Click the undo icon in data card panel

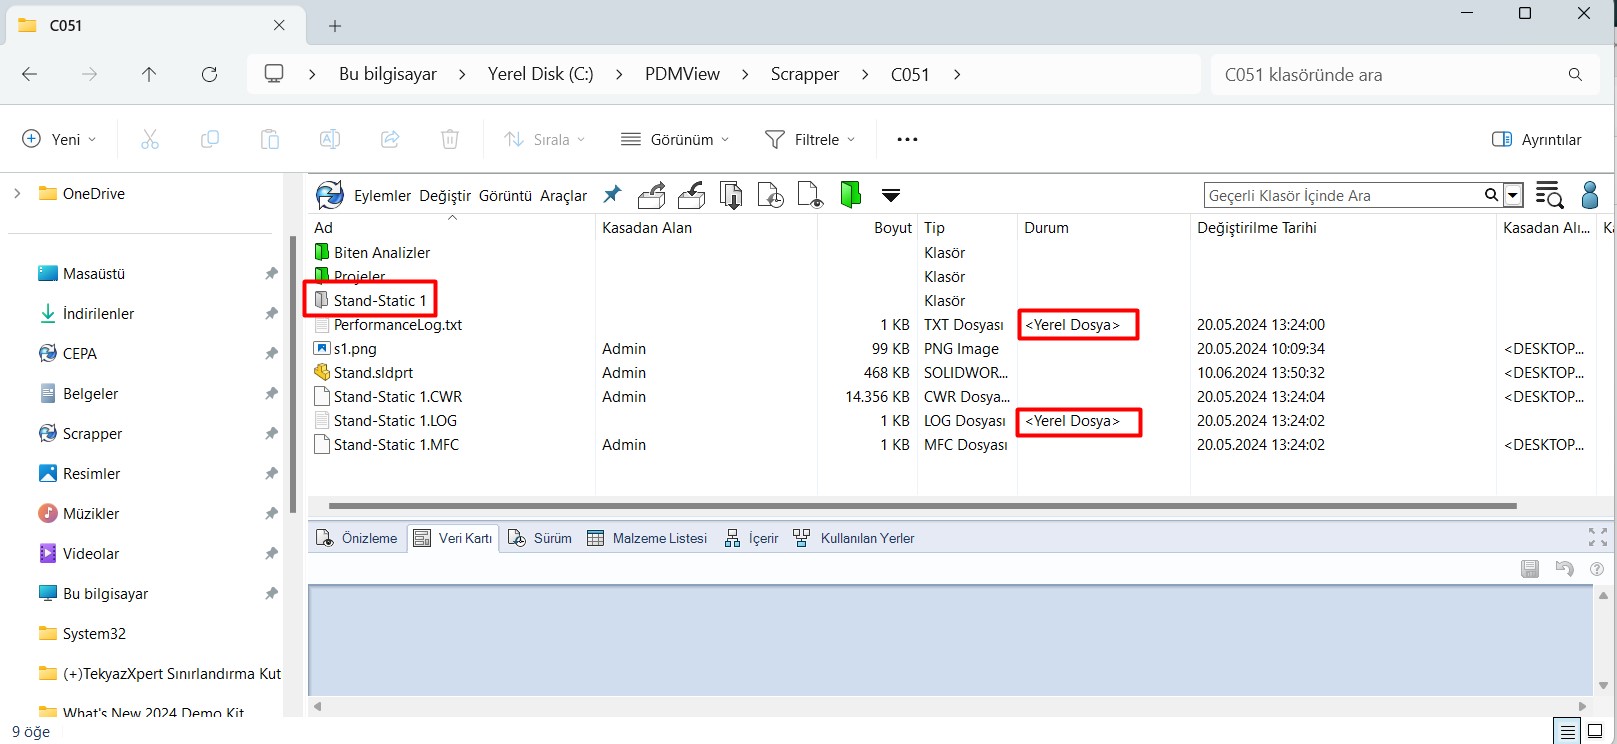[1565, 568]
